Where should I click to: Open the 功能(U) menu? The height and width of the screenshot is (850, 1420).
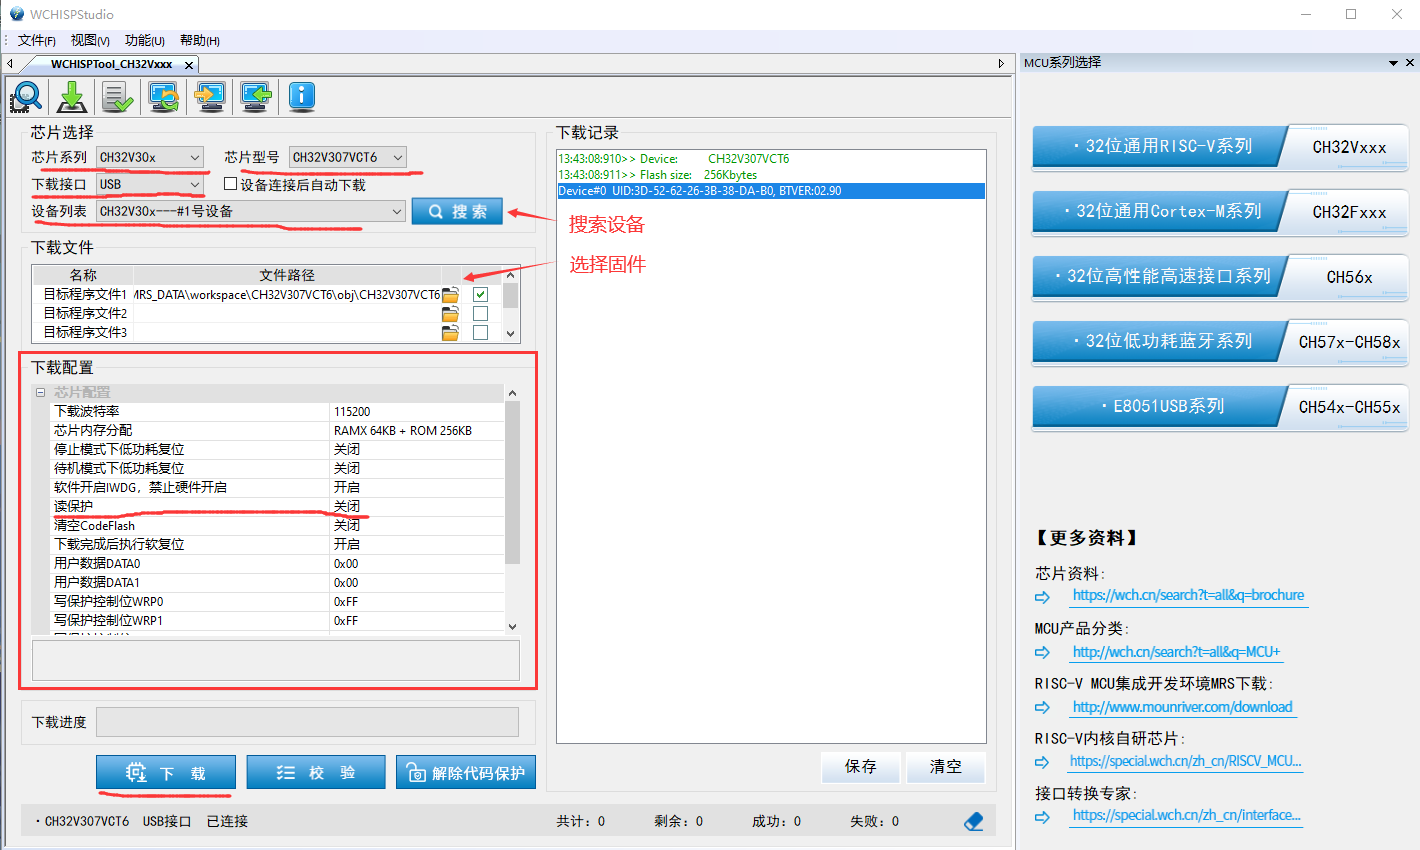(x=145, y=40)
